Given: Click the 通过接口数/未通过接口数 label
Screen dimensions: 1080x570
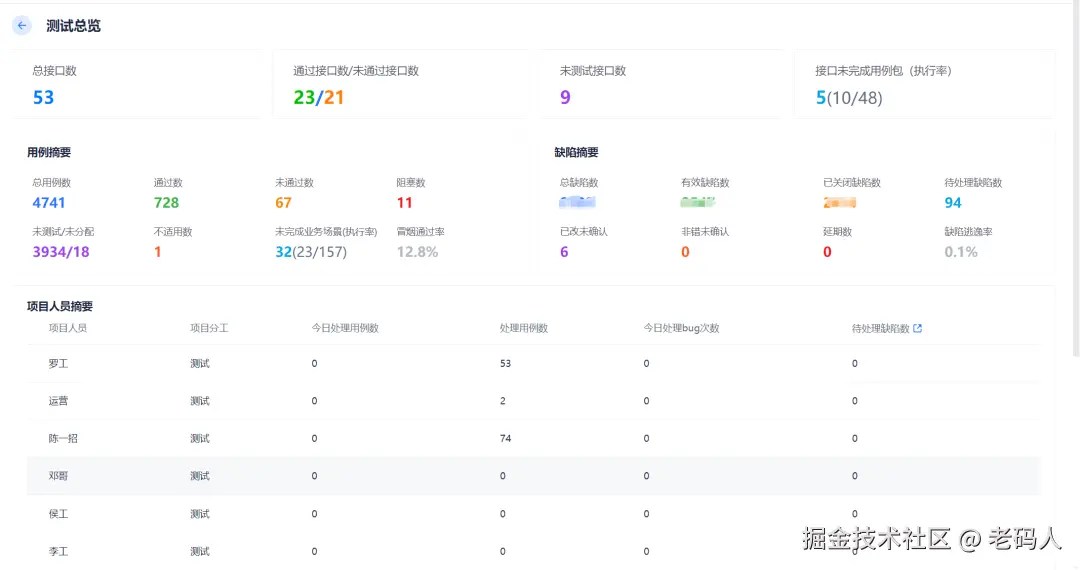Looking at the screenshot, I should pos(356,71).
